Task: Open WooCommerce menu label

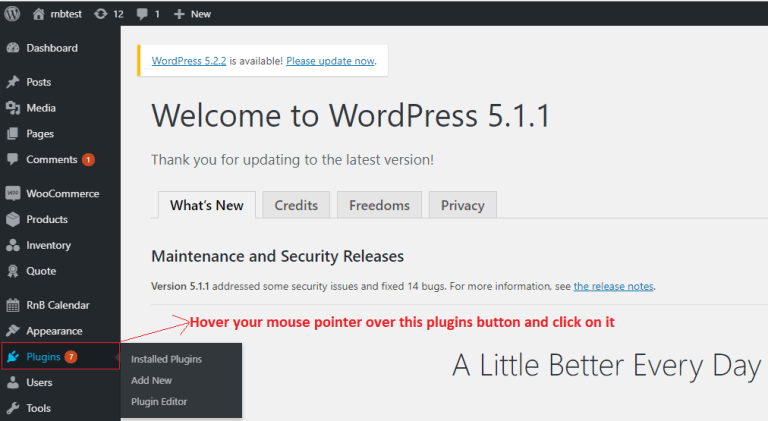Action: point(63,193)
